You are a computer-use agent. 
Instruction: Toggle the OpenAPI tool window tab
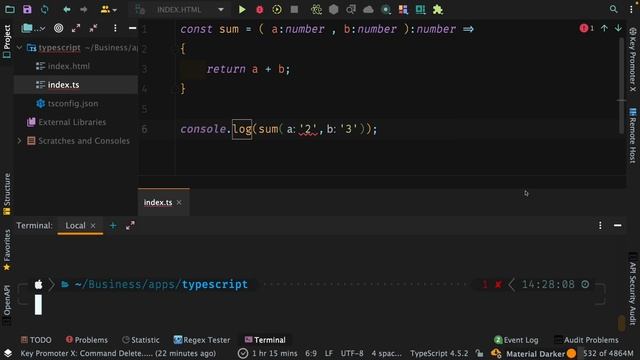point(7,305)
